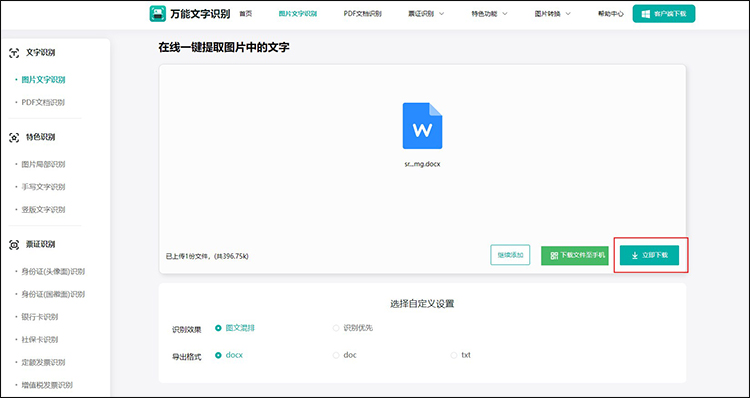Click the blue Word document file icon
Viewport: 750px width, 398px height.
[x=422, y=126]
